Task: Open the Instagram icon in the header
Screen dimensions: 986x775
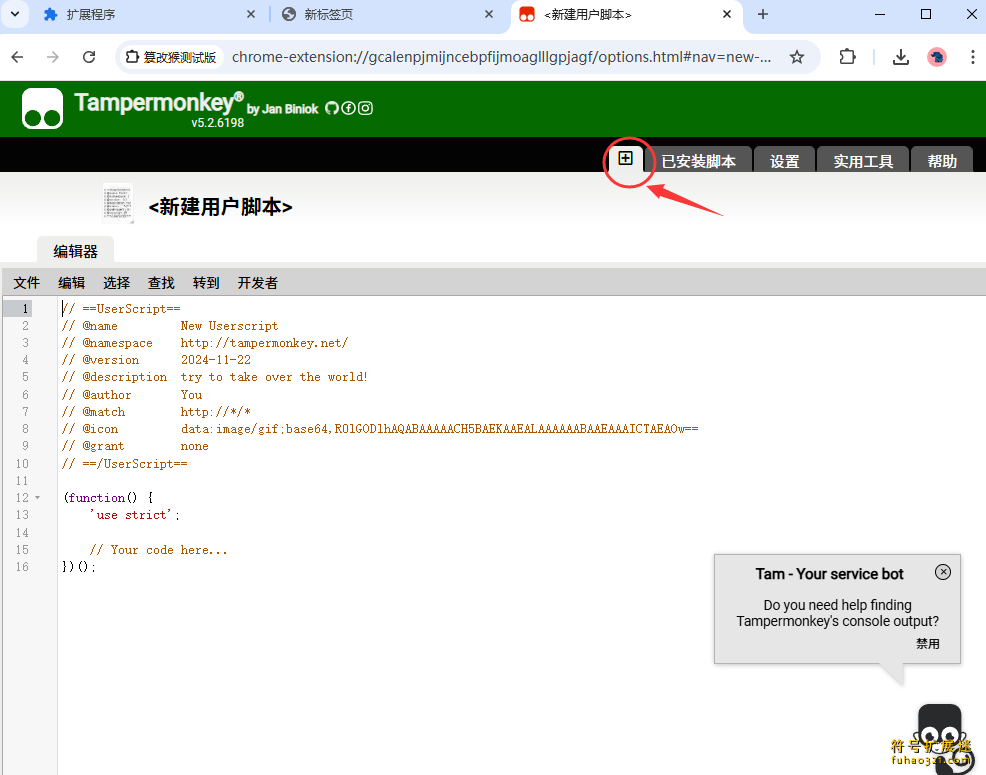Action: pyautogui.click(x=366, y=108)
